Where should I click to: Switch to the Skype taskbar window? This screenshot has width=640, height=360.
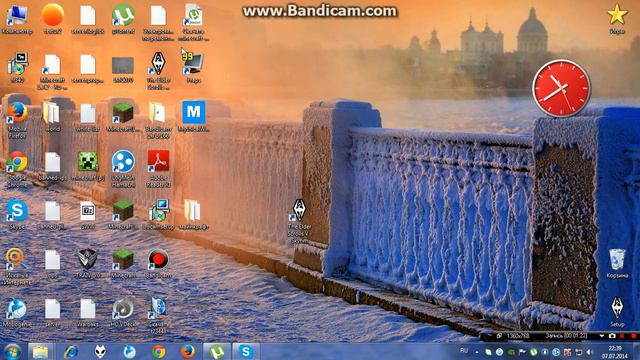[246, 351]
